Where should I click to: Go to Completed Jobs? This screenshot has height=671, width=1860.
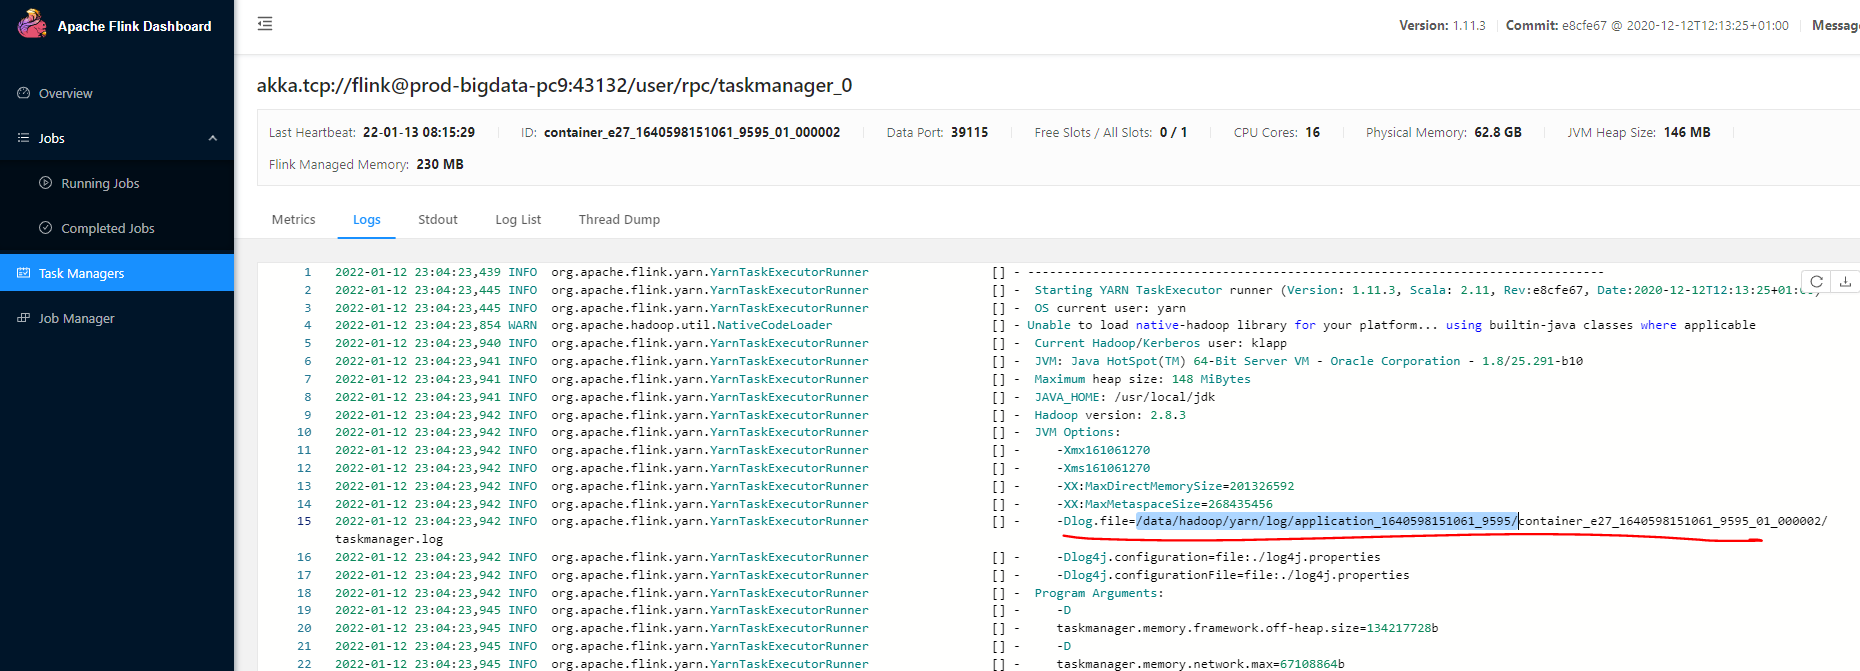tap(117, 228)
